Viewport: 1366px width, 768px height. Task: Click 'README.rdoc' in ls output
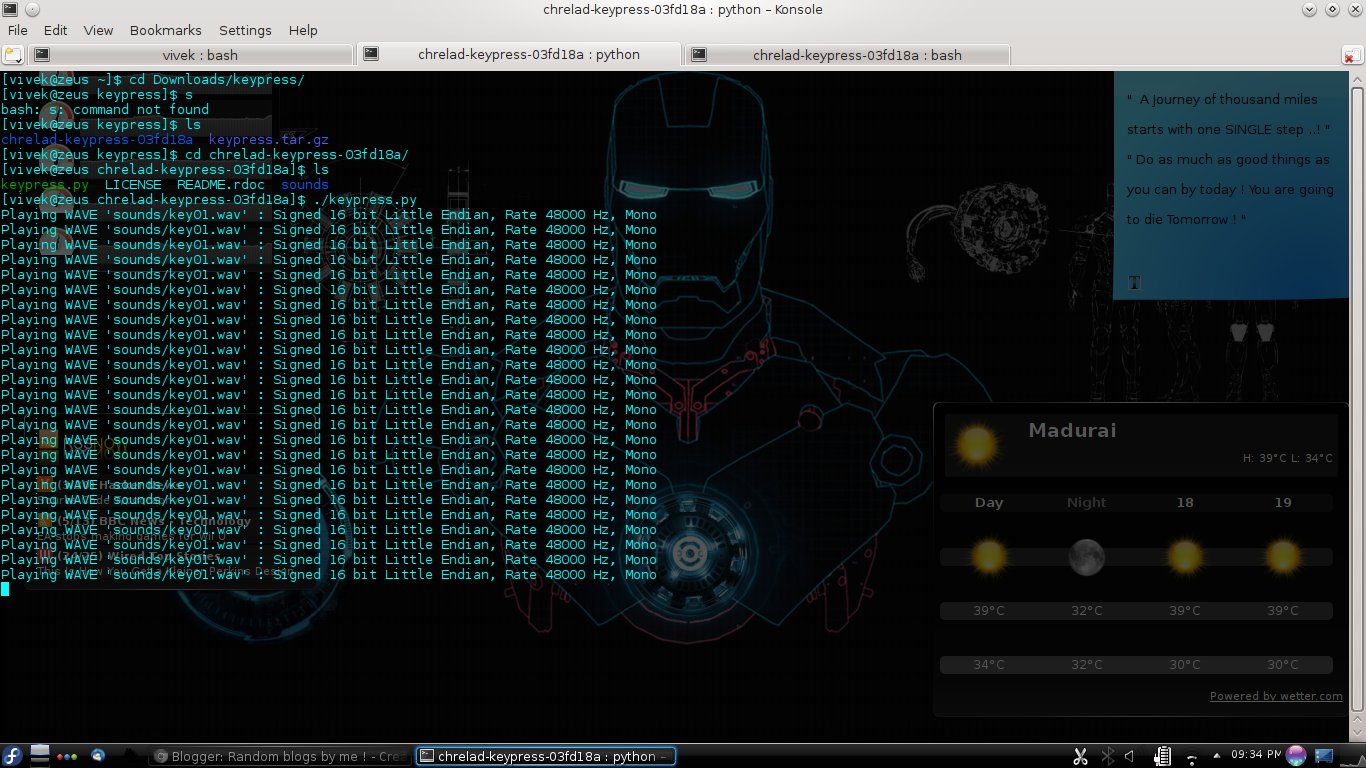point(221,185)
